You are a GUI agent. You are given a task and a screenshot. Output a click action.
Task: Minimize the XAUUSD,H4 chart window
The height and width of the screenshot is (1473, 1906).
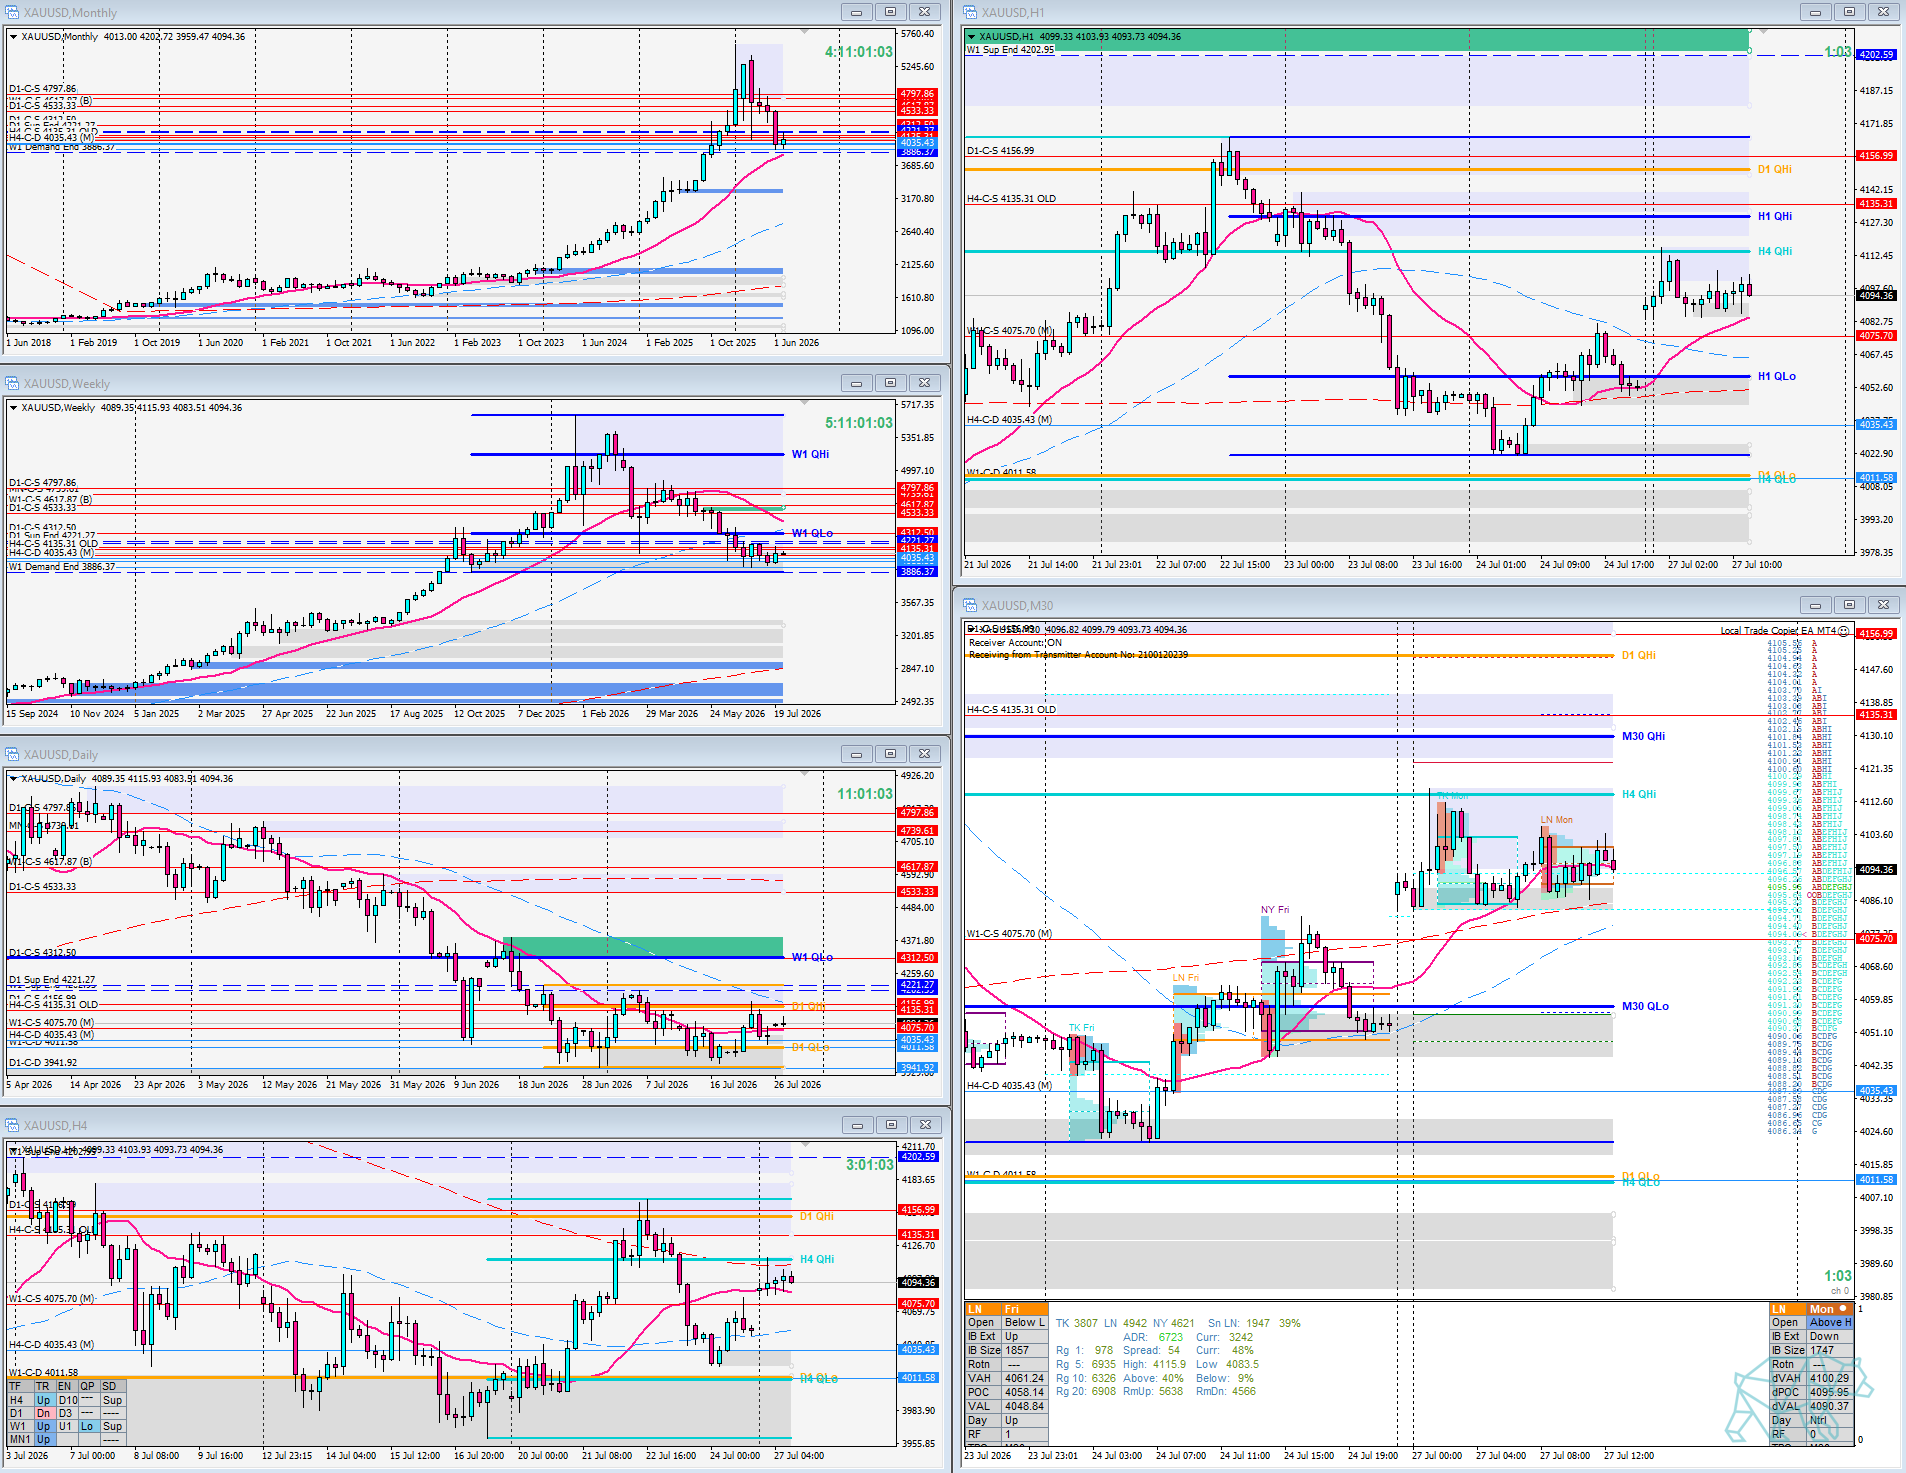click(857, 1125)
